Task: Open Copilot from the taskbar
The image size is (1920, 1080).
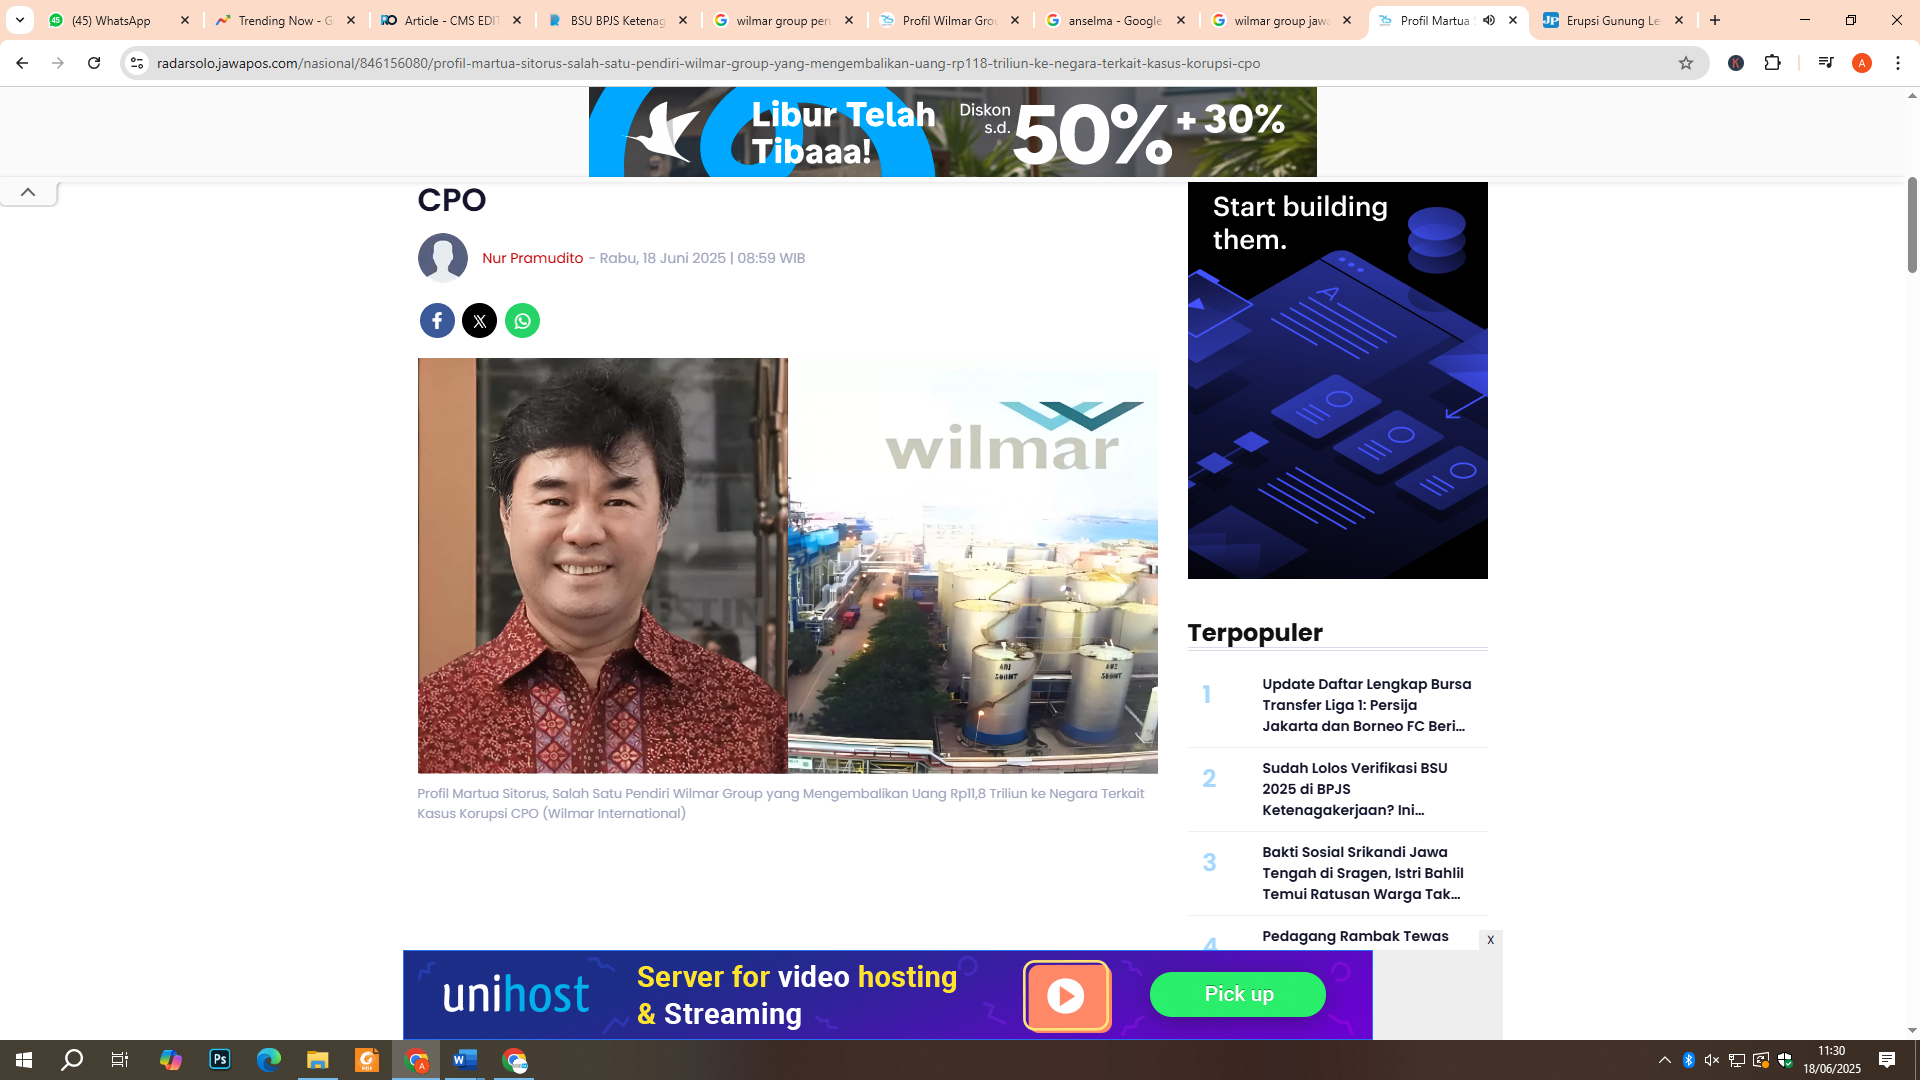Action: click(x=171, y=1060)
